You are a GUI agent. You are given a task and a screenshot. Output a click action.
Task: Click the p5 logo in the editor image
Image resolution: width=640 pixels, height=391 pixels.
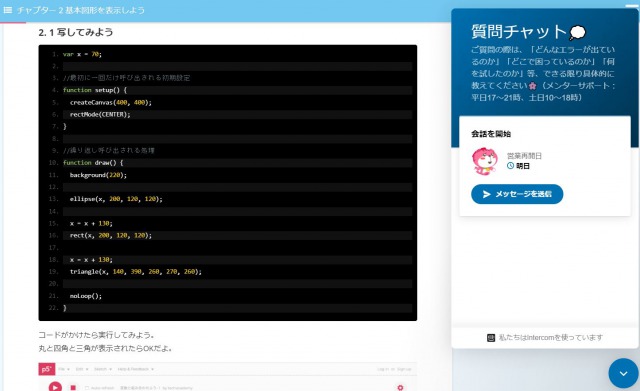point(47,369)
